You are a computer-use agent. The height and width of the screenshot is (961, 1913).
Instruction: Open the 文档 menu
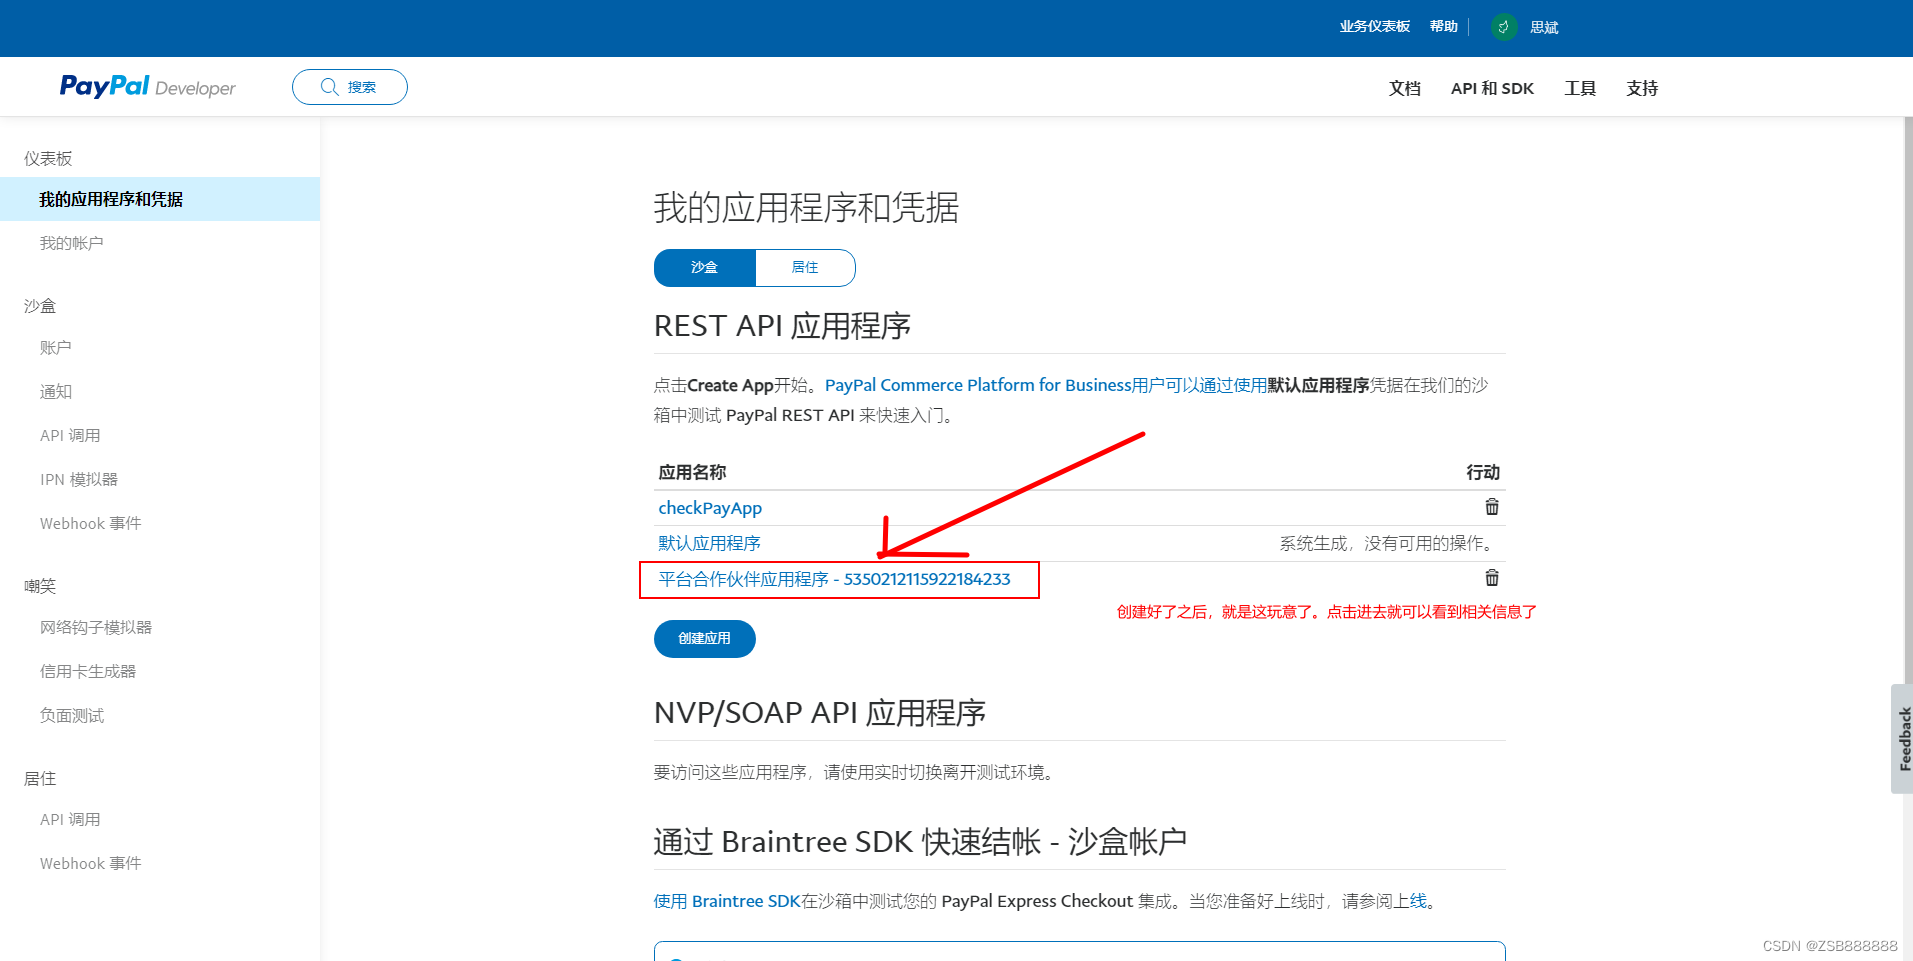pyautogui.click(x=1405, y=88)
